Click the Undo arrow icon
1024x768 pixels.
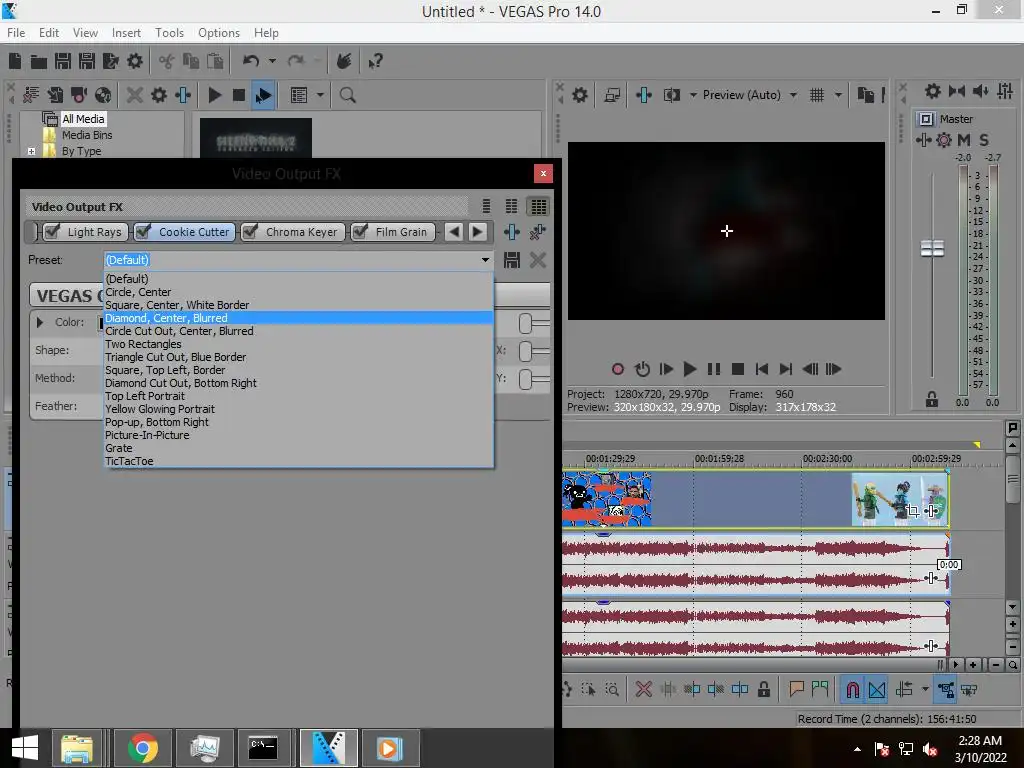coord(251,61)
